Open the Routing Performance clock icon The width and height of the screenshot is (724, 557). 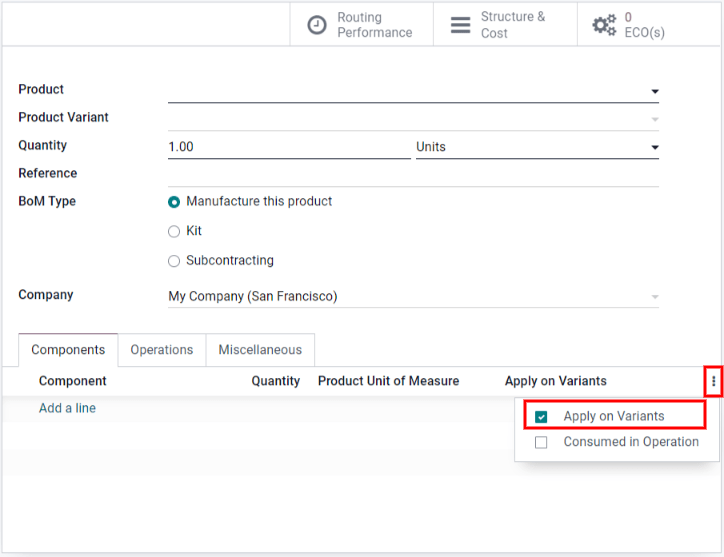[x=317, y=25]
